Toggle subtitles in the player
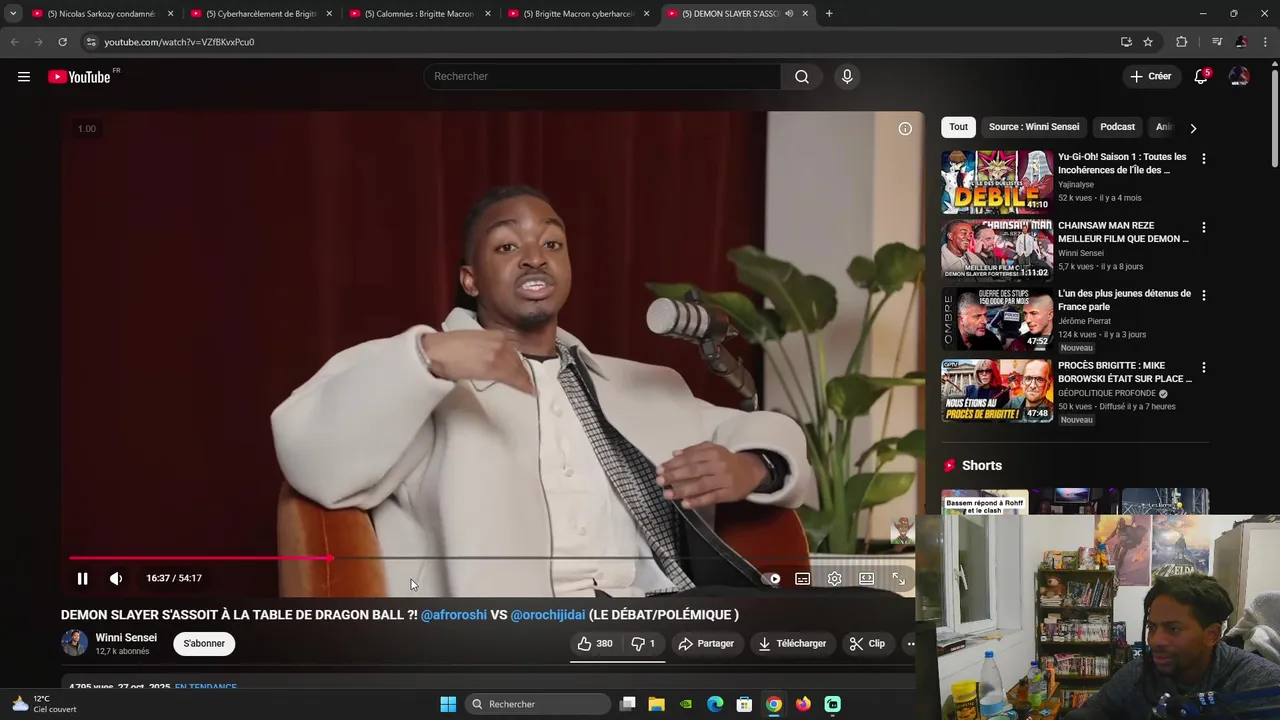This screenshot has height=720, width=1280. (x=802, y=578)
